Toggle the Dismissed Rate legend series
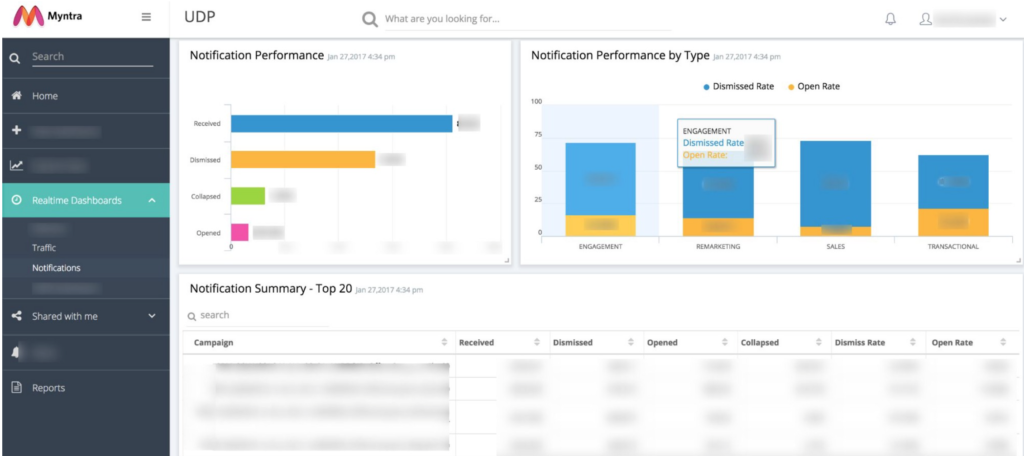Viewport: 1024px width, 456px height. tap(738, 86)
